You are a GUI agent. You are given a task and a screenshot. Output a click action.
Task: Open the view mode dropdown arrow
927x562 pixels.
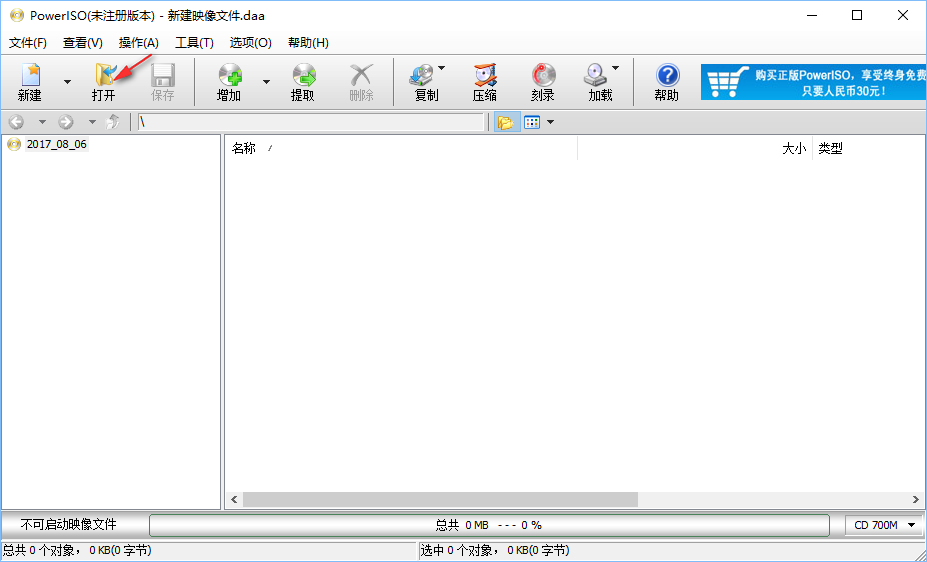550,122
